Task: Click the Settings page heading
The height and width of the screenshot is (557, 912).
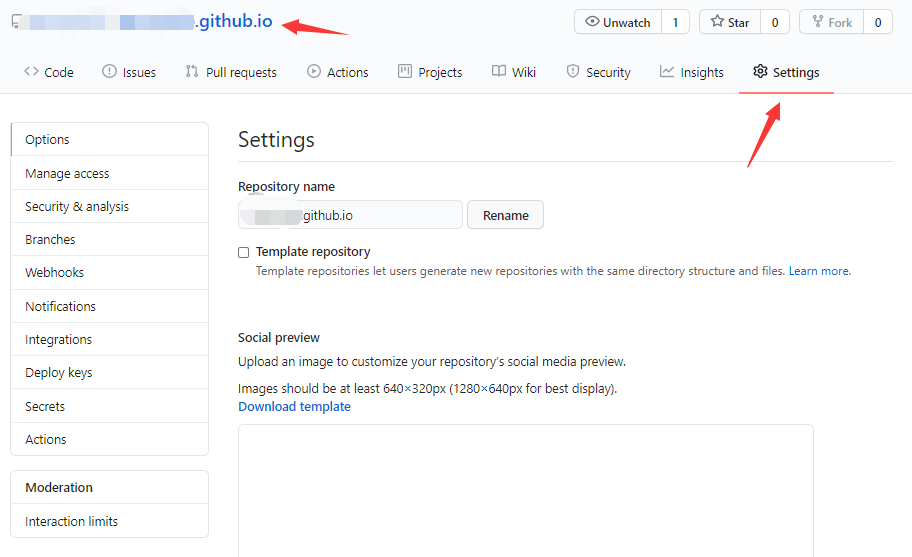Action: pos(276,140)
